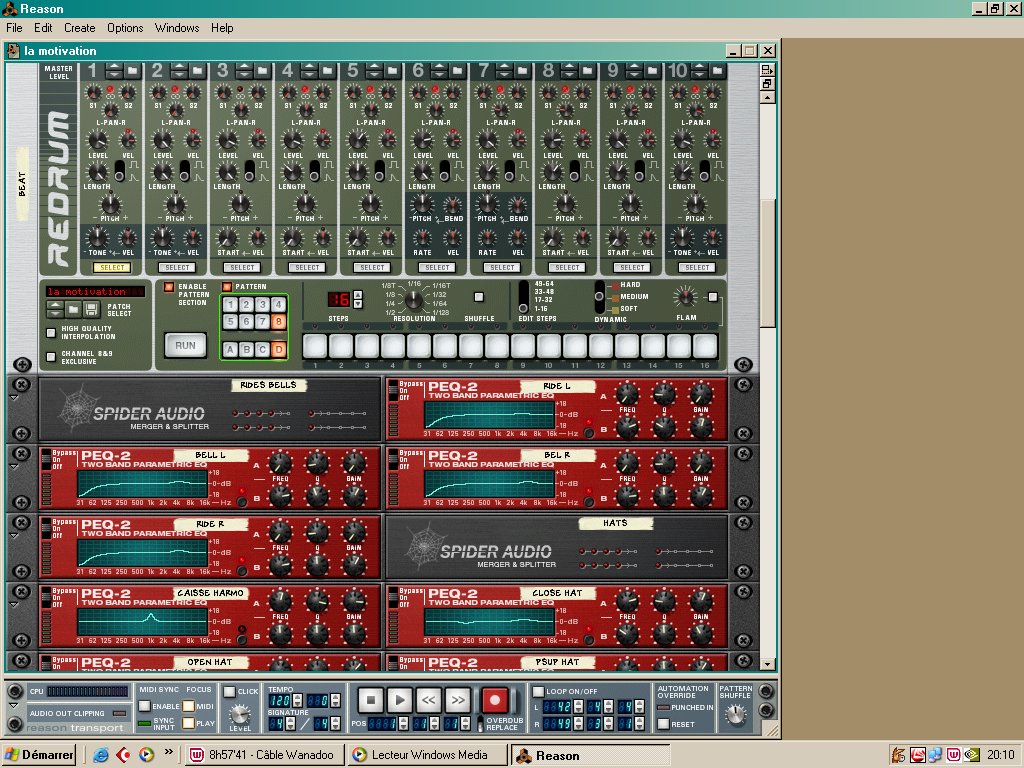The width and height of the screenshot is (1024, 768).
Task: Save the Redrum patch via floppy icon
Action: tap(91, 308)
